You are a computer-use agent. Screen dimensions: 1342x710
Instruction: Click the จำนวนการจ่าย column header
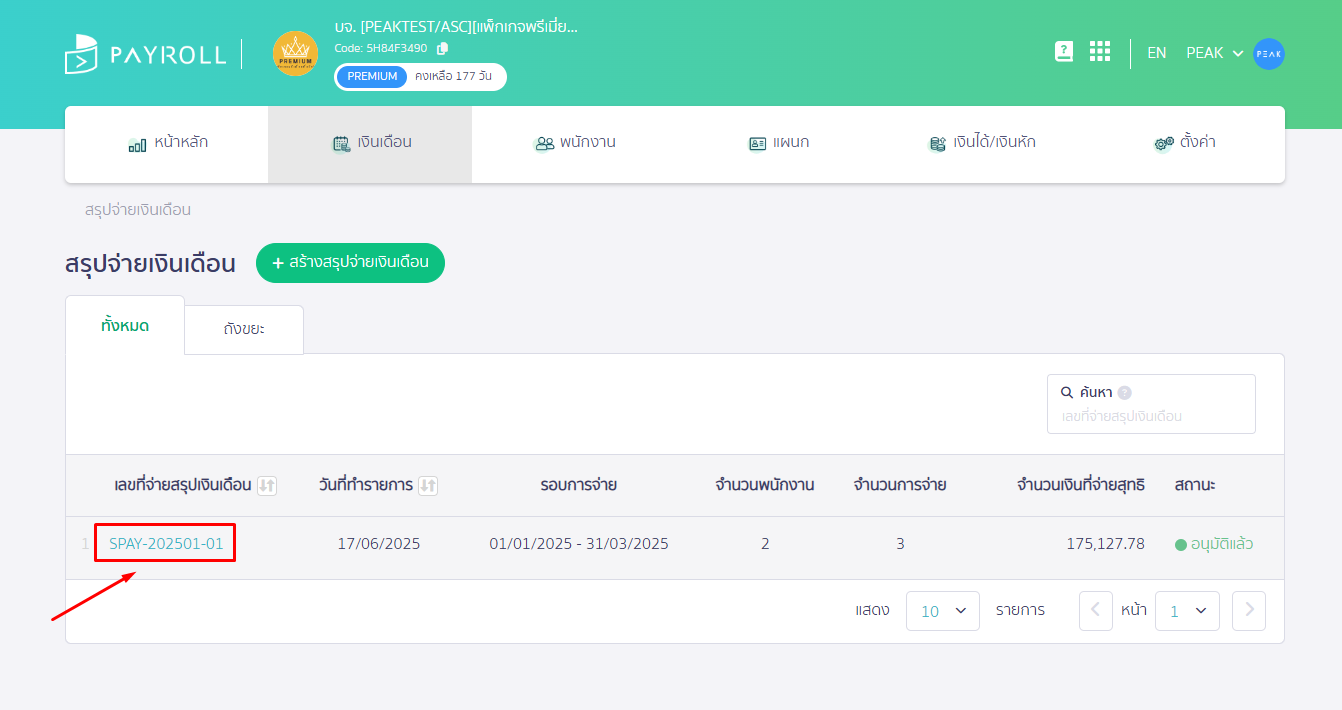(x=900, y=485)
